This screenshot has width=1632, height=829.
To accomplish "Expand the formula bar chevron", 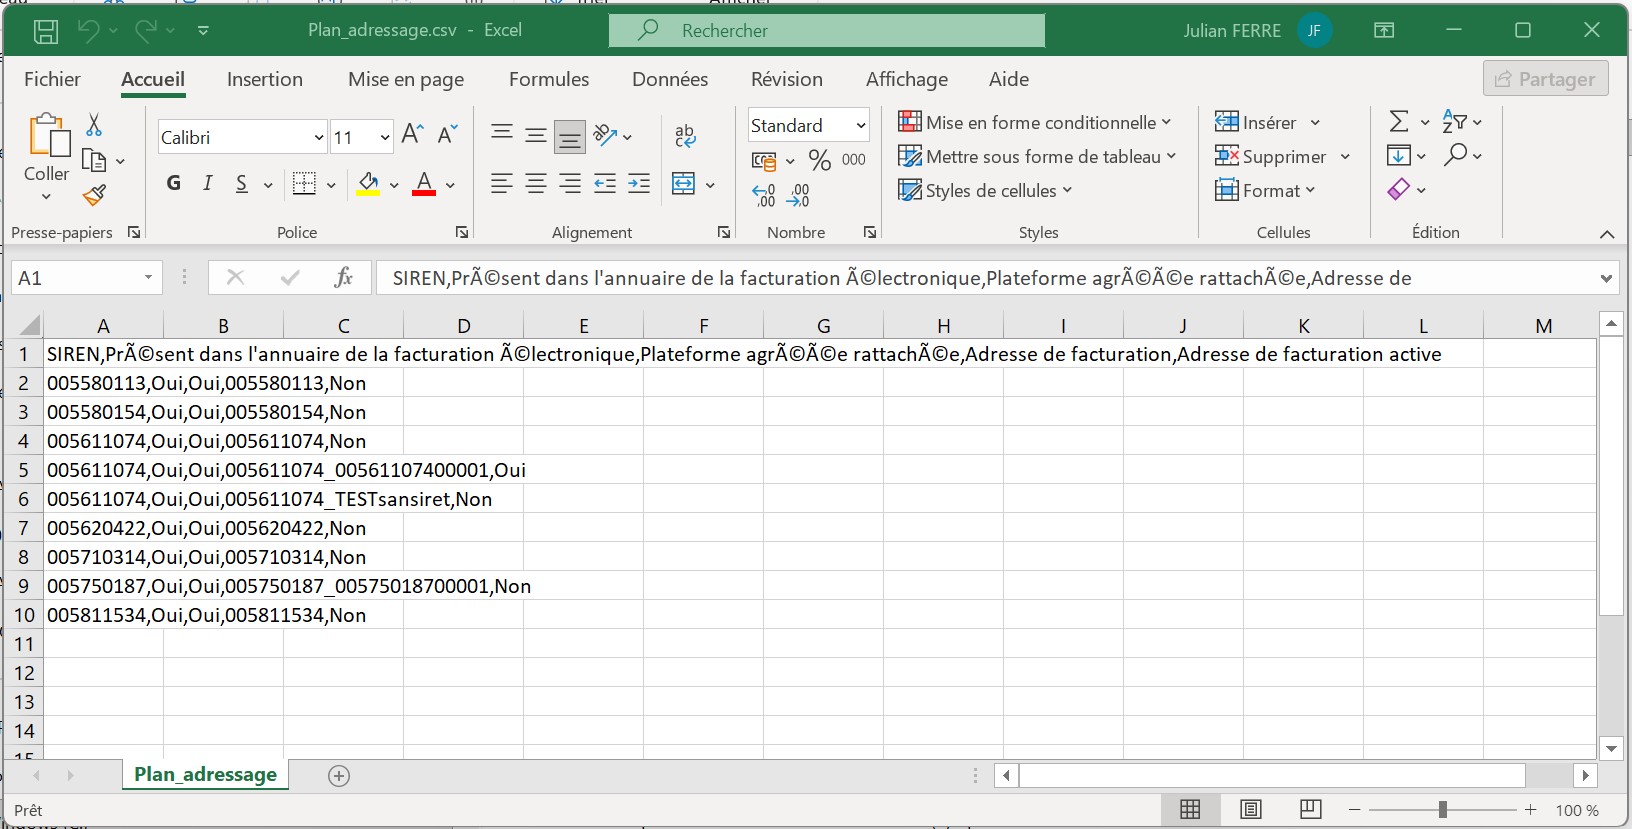I will (1606, 278).
